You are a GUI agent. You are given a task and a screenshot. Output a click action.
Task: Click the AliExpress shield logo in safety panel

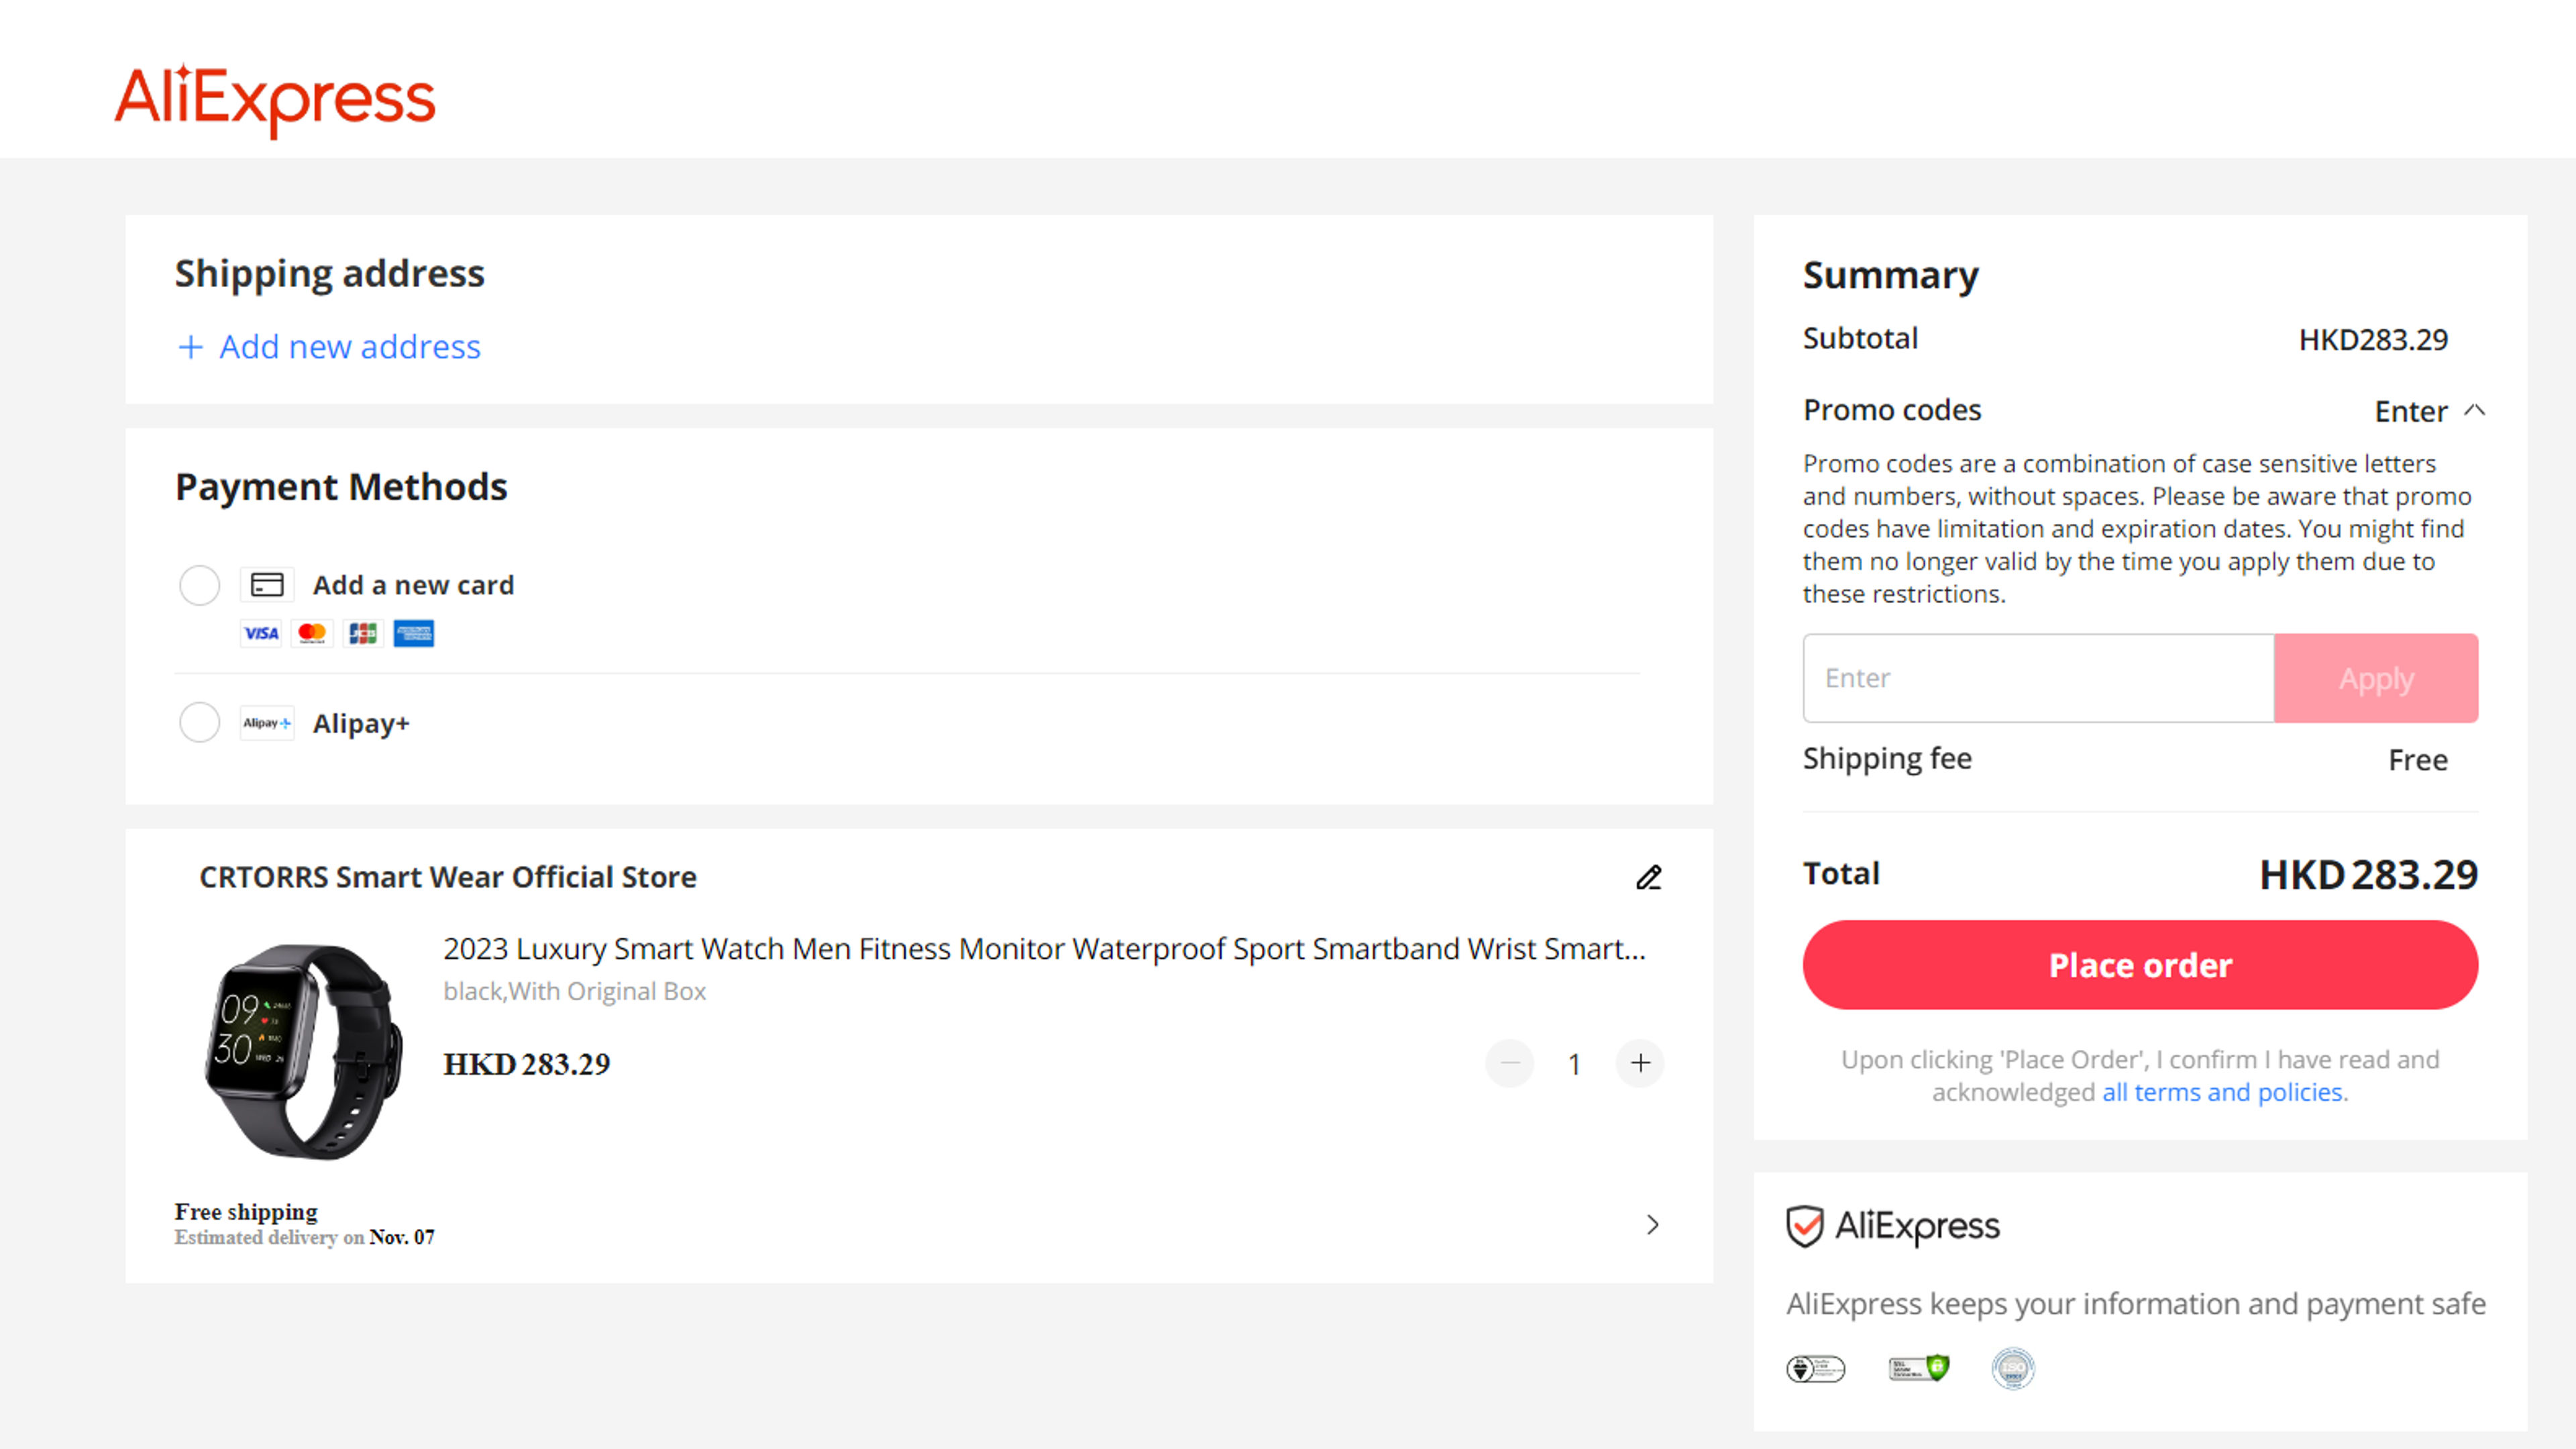(1893, 1226)
